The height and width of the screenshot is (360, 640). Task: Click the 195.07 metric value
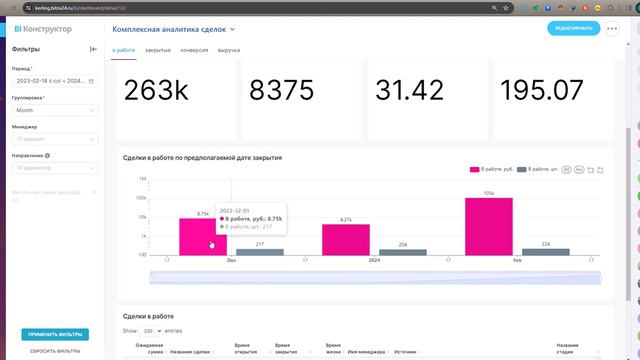(542, 90)
